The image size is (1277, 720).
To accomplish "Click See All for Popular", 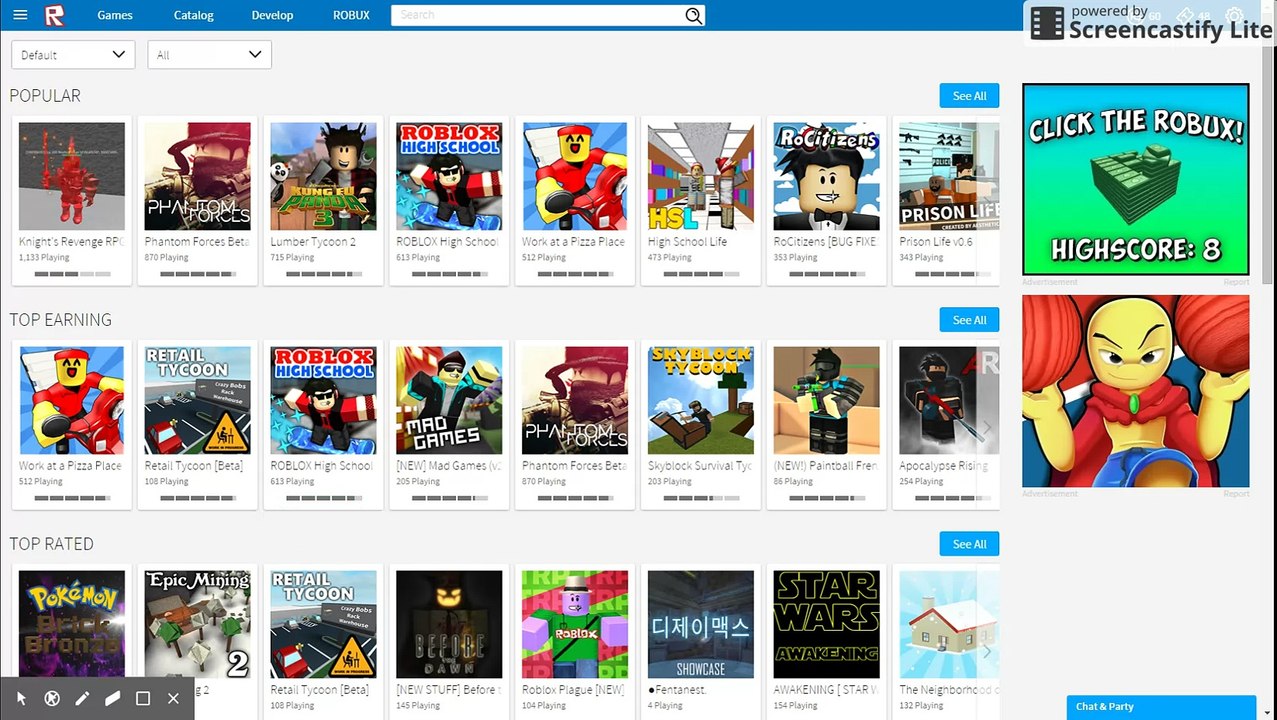I will tap(969, 96).
